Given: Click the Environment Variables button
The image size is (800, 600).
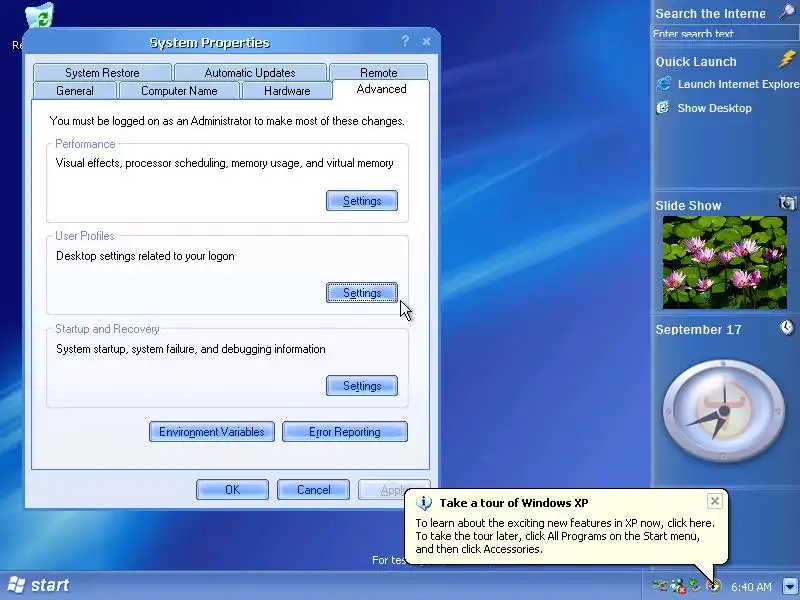Looking at the screenshot, I should click(x=212, y=432).
